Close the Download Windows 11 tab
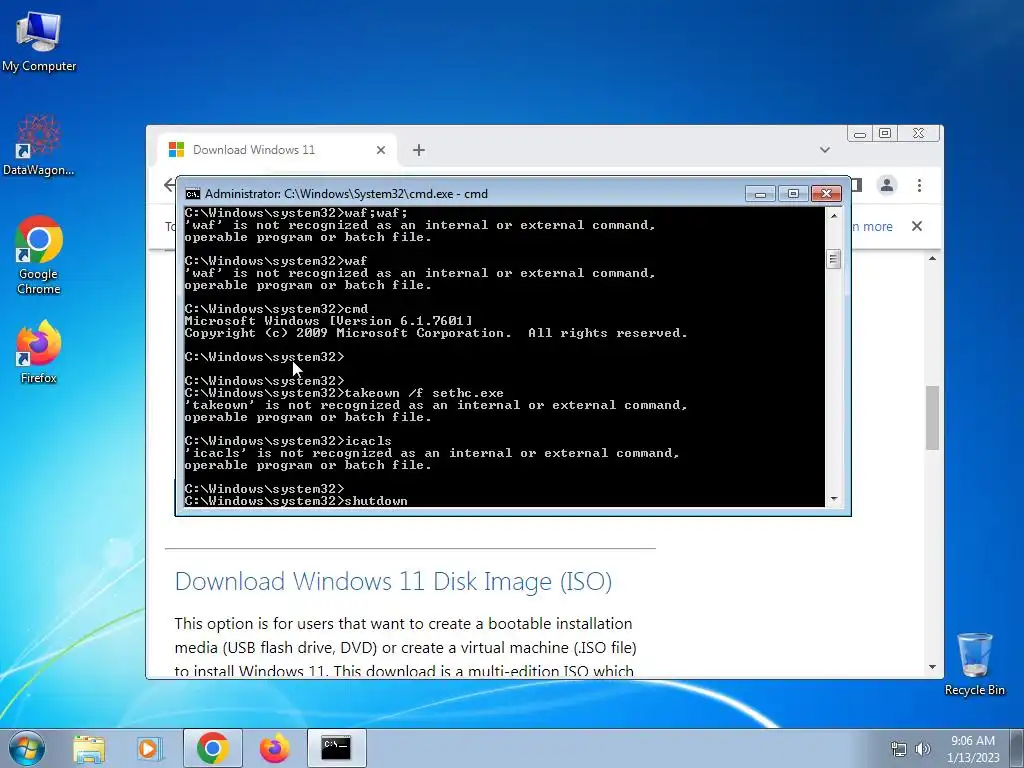Viewport: 1024px width, 768px height. [x=381, y=150]
